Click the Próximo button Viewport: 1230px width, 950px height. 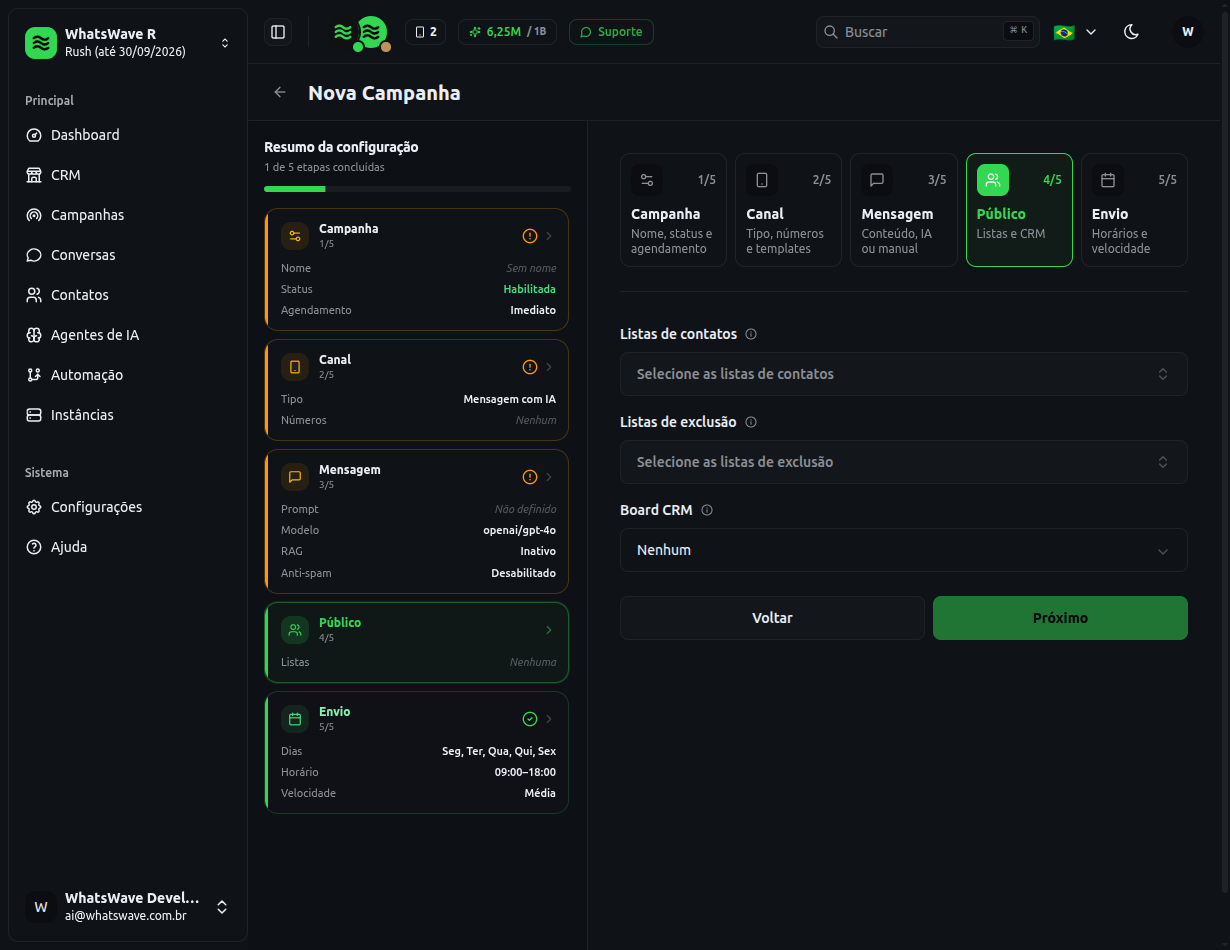[x=1060, y=618]
